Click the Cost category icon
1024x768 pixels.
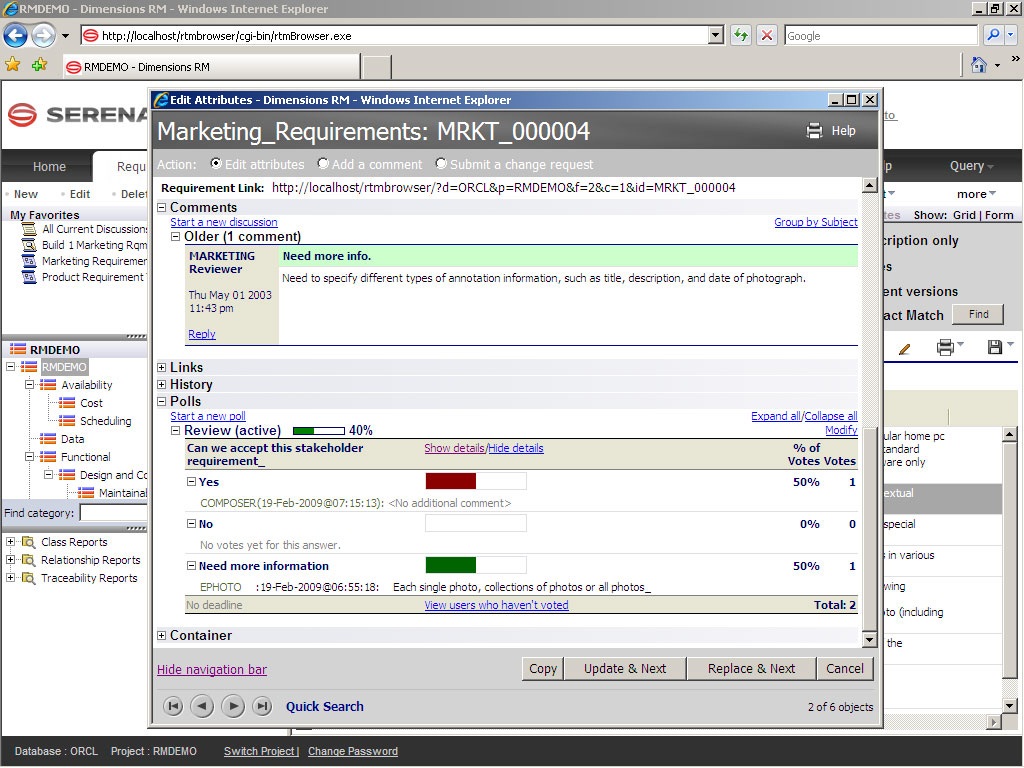[x=67, y=403]
